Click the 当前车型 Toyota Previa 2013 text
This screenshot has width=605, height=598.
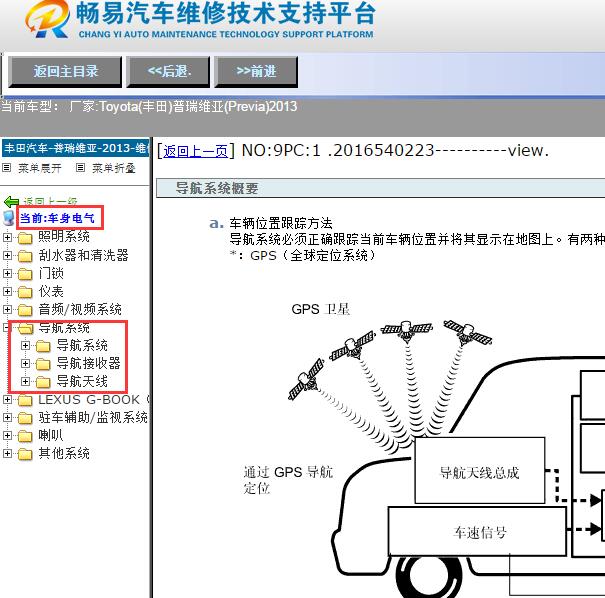149,106
